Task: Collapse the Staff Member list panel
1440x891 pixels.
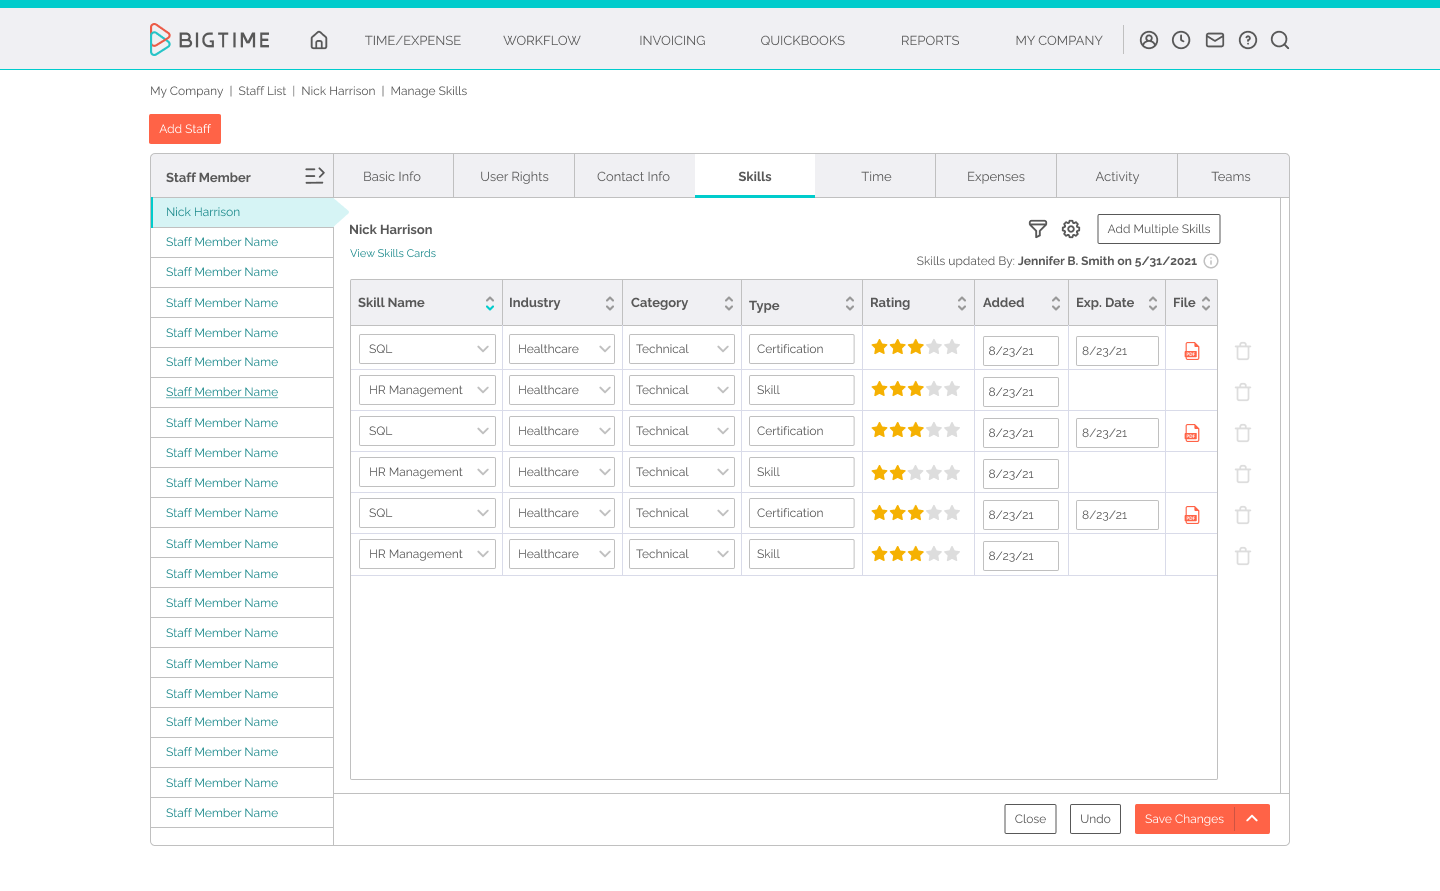Action: (x=315, y=175)
